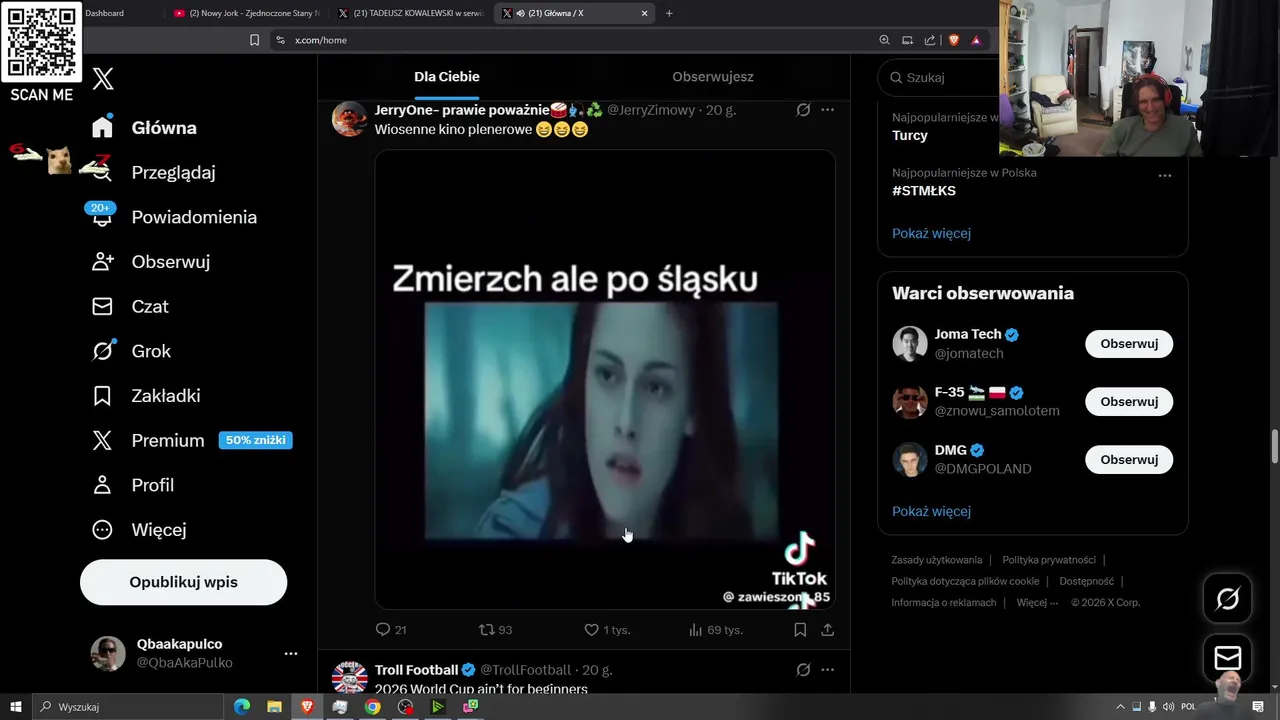Click Opublikuj wpis button

[183, 582]
